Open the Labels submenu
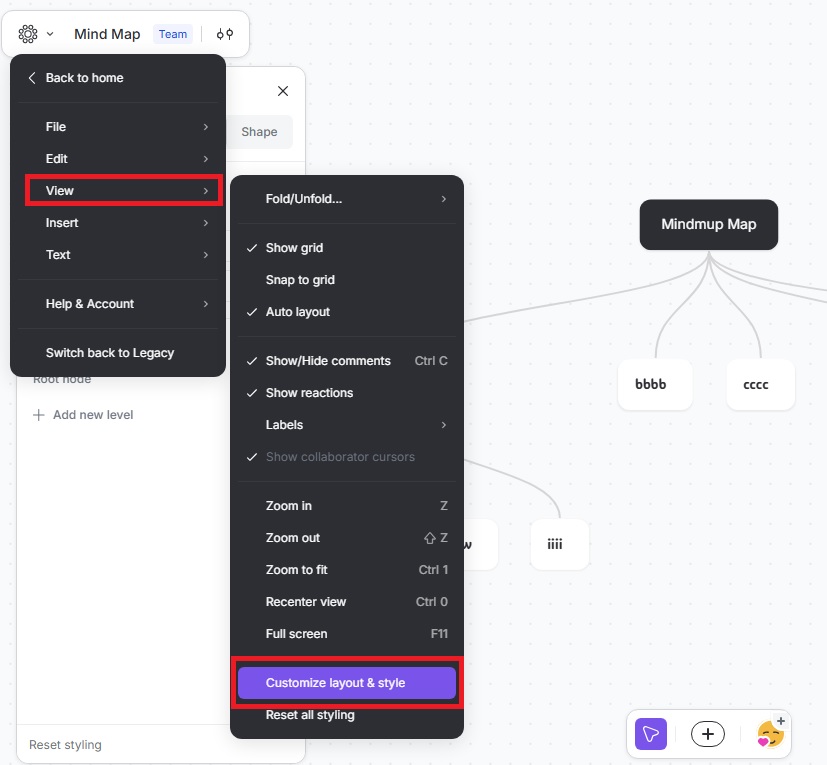This screenshot has width=827, height=765. point(284,424)
